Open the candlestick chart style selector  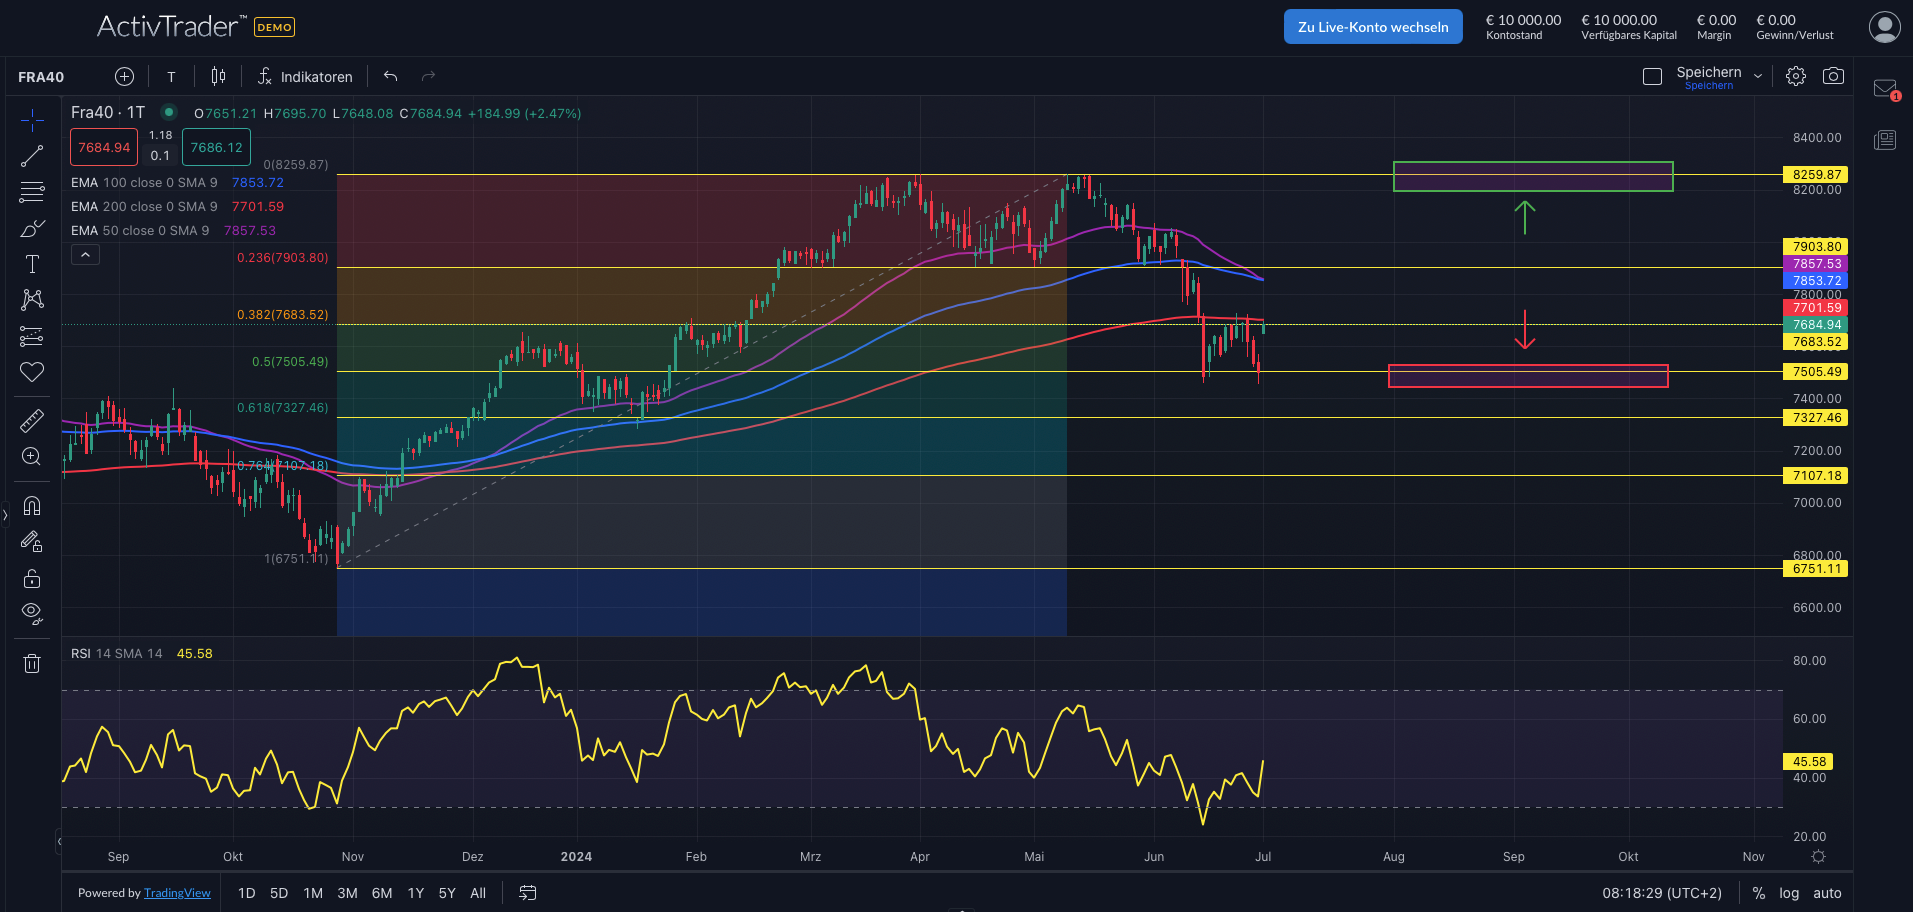point(218,77)
